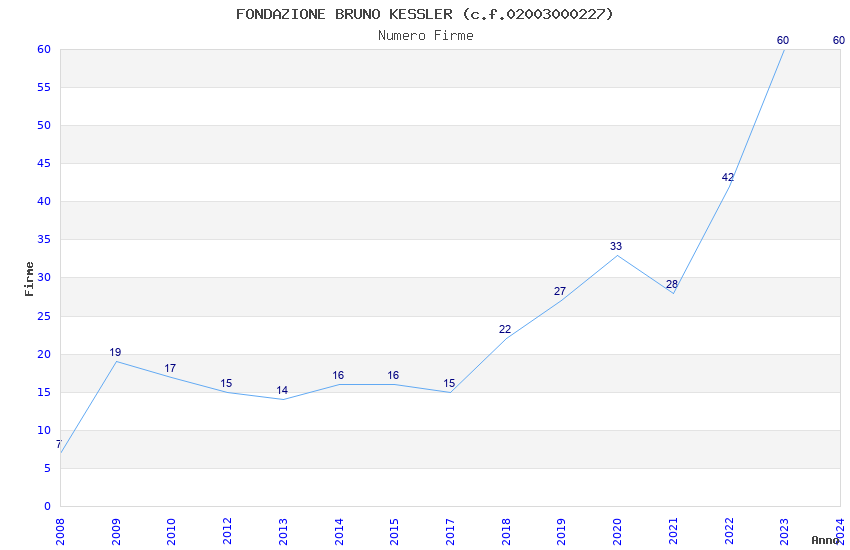Image resolution: width=850 pixels, height=550 pixels.
Task: Click the y-axis tick value 40
Action: tap(44, 202)
